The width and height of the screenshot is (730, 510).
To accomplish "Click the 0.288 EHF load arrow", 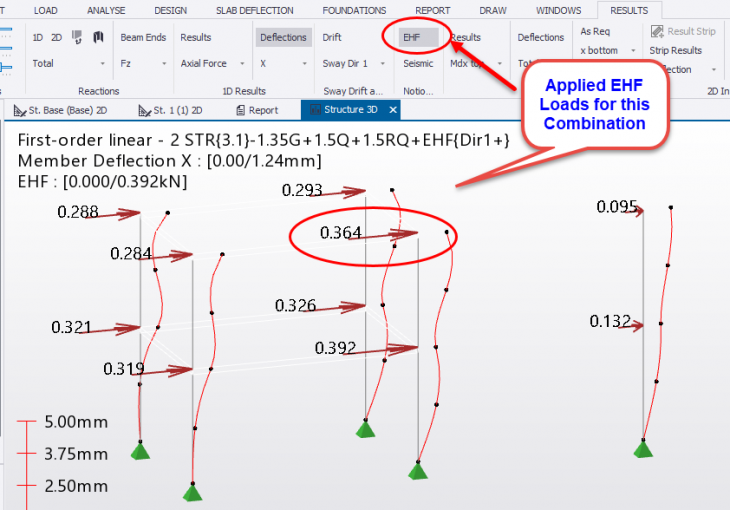I will click(x=113, y=215).
